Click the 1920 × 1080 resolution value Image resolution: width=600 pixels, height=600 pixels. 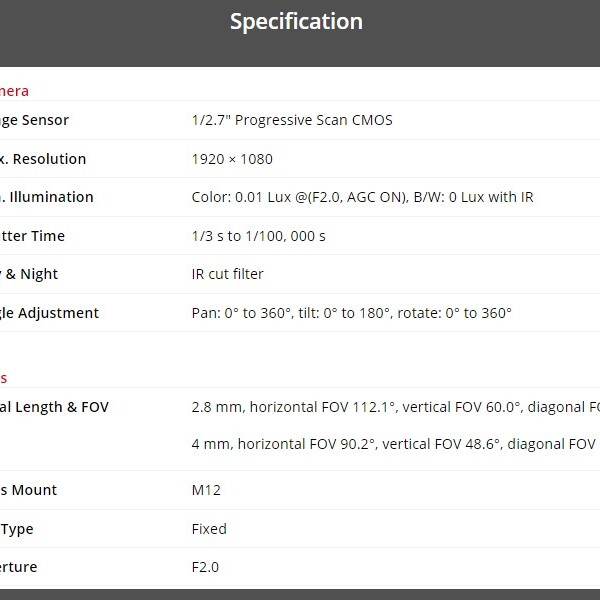[x=232, y=159]
